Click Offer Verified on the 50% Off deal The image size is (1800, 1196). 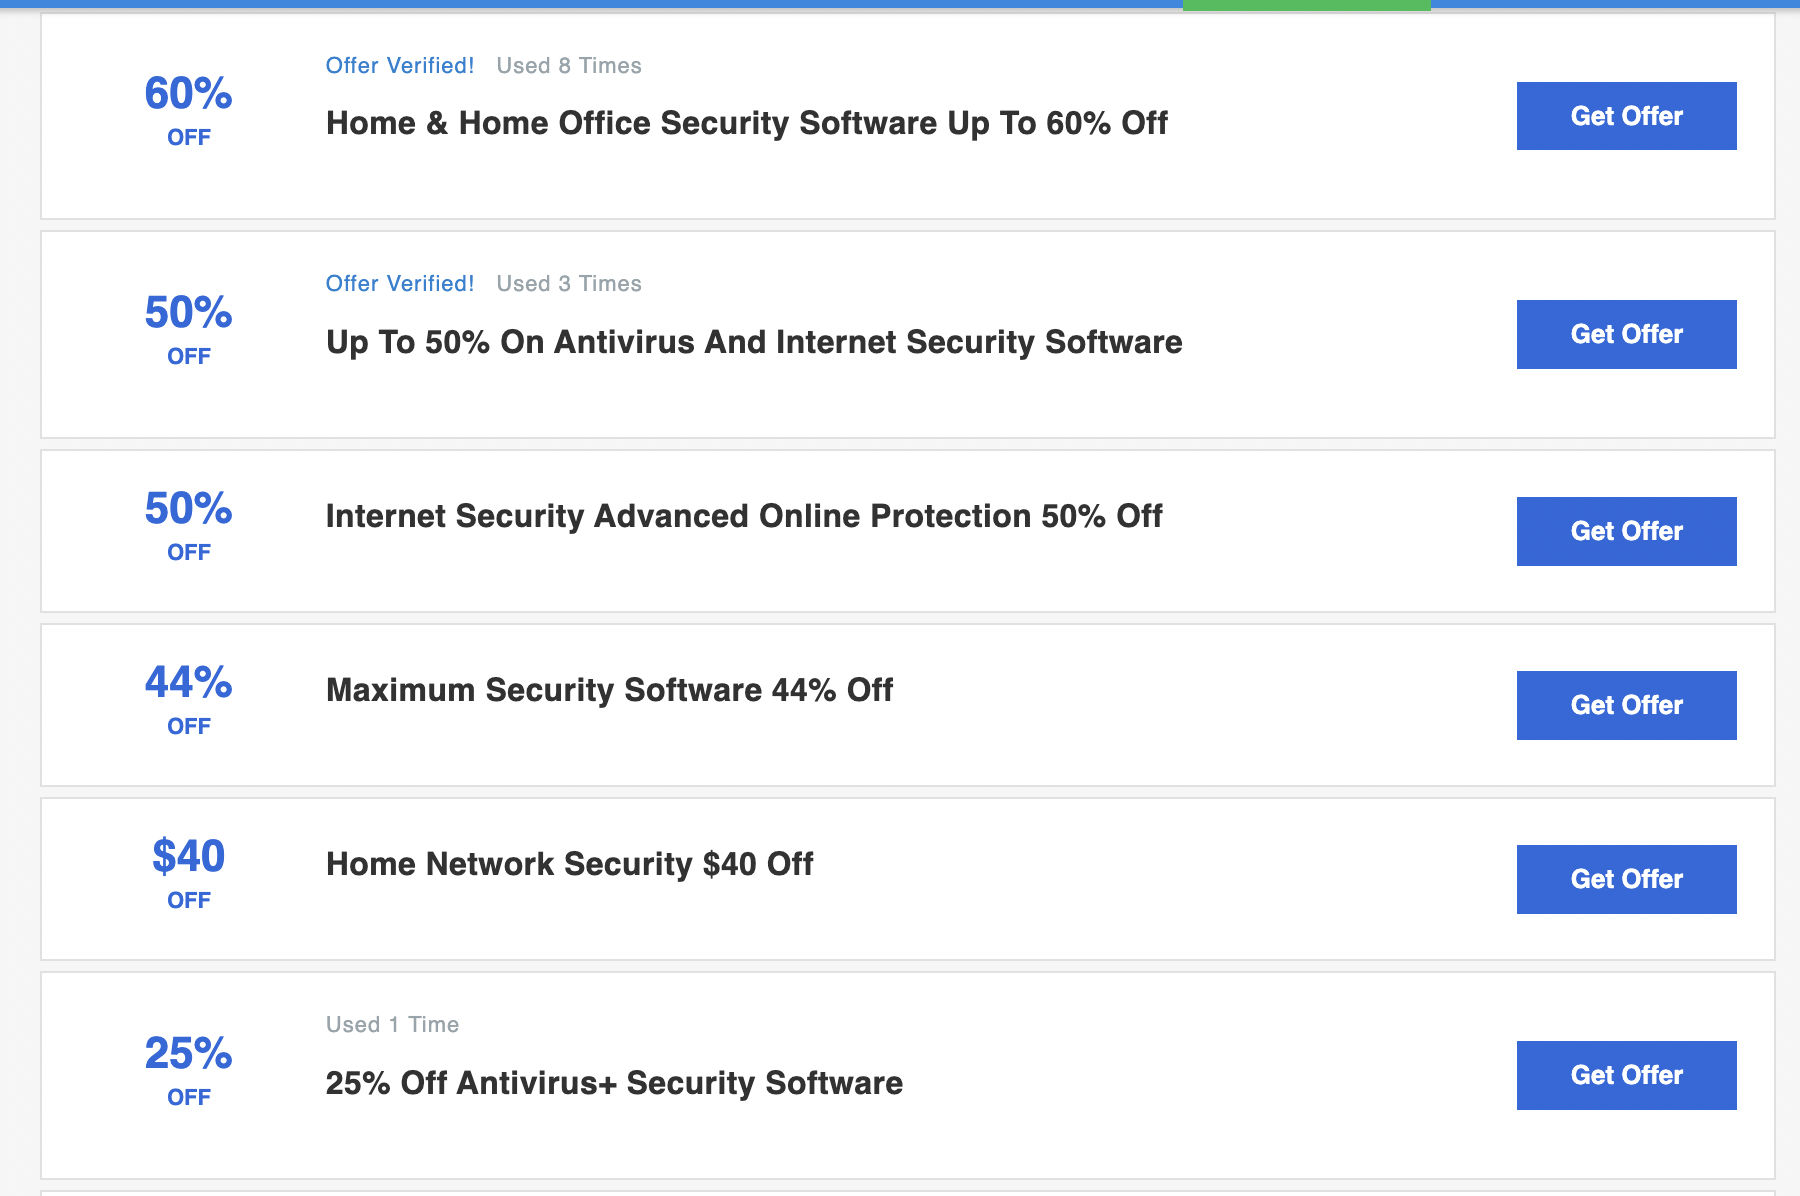coord(399,283)
